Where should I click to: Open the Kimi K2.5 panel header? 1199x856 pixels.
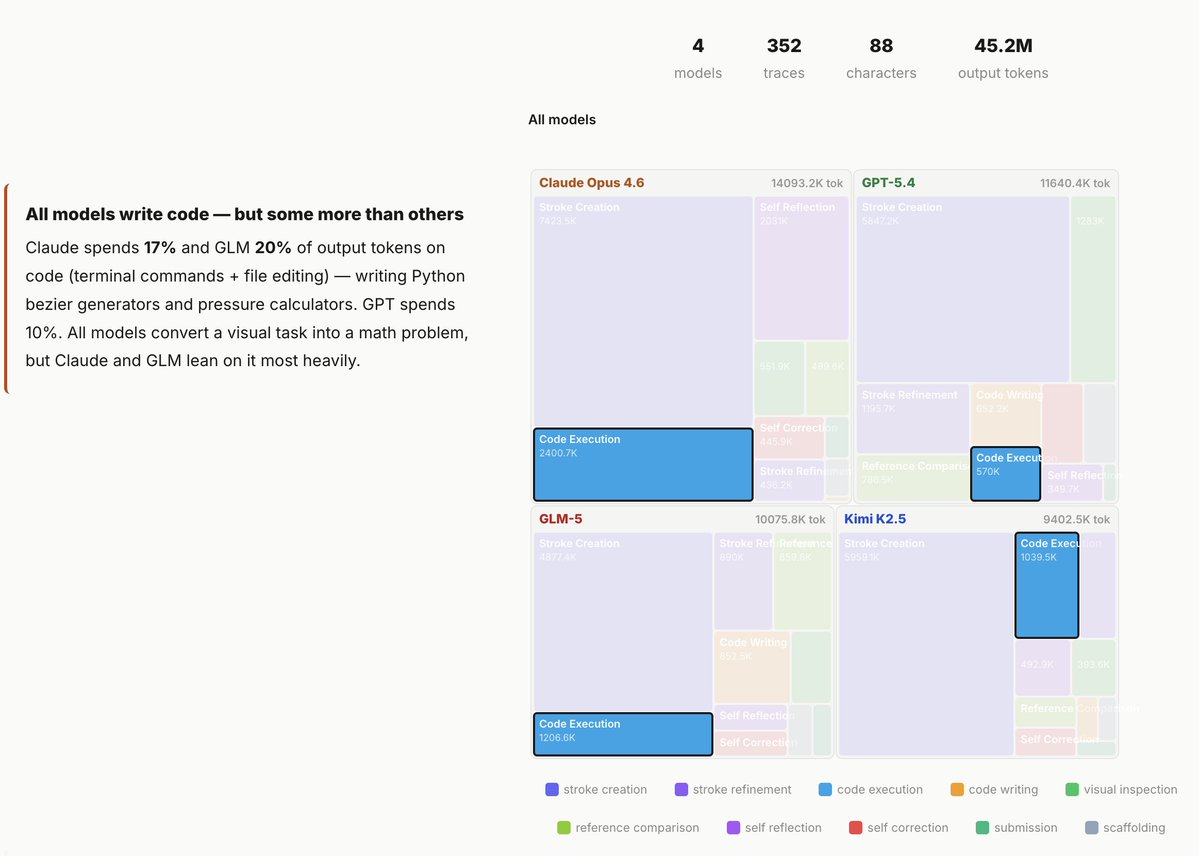pyautogui.click(x=875, y=519)
